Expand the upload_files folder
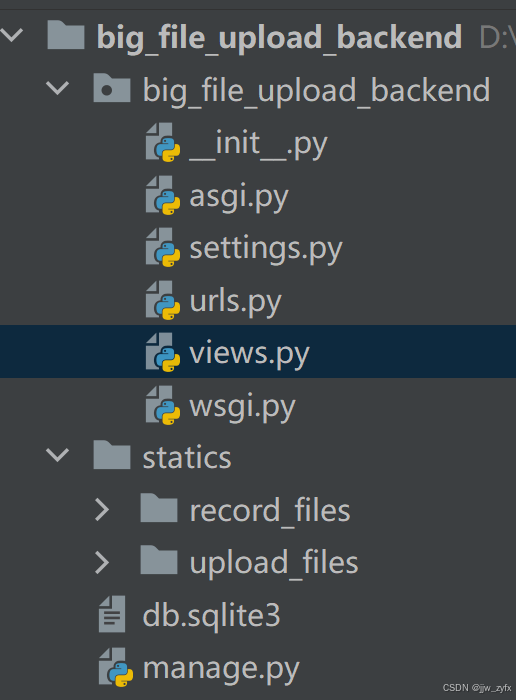This screenshot has height=700, width=516. [102, 562]
